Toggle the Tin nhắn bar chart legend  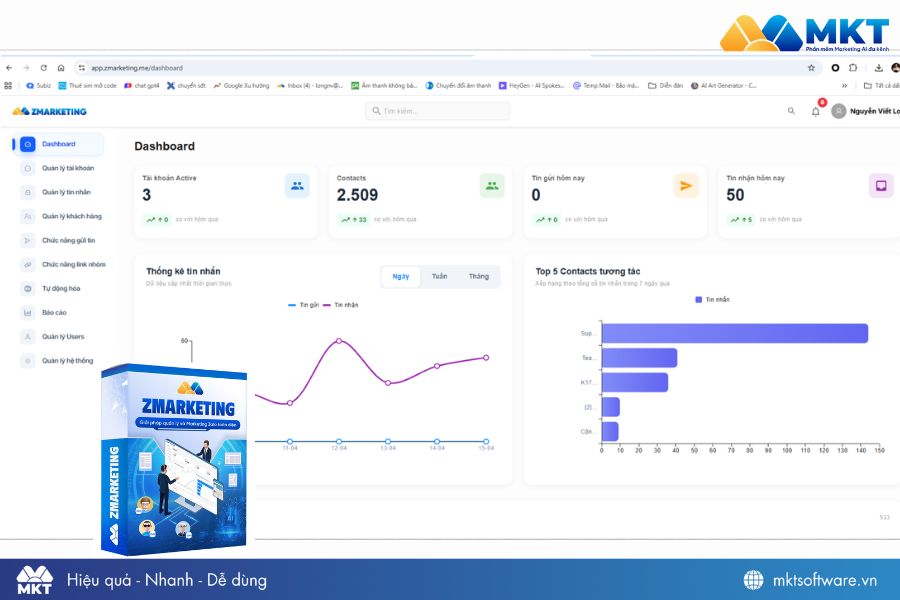click(712, 300)
